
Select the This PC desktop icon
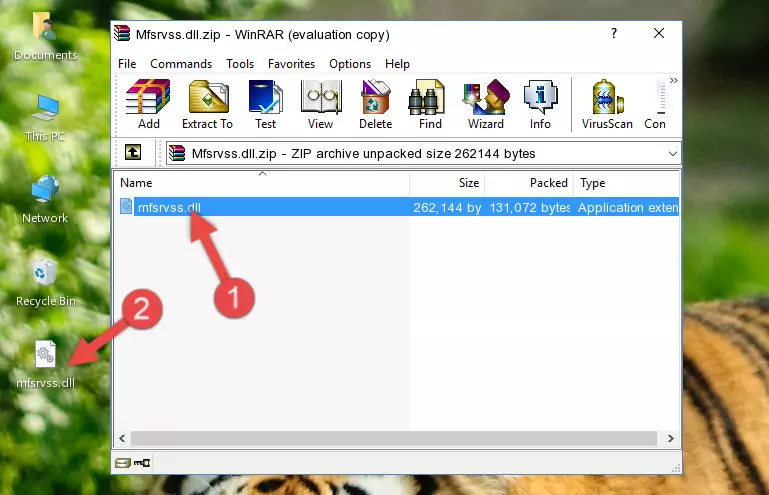[x=45, y=118]
